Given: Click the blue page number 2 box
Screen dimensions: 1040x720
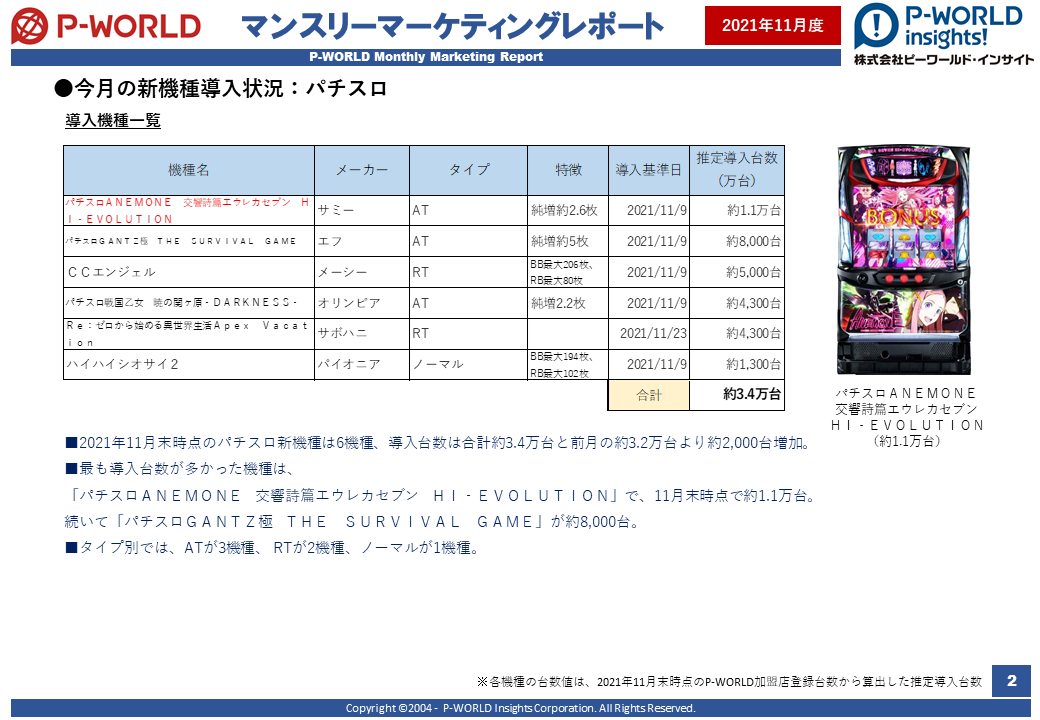Looking at the screenshot, I should [1011, 681].
